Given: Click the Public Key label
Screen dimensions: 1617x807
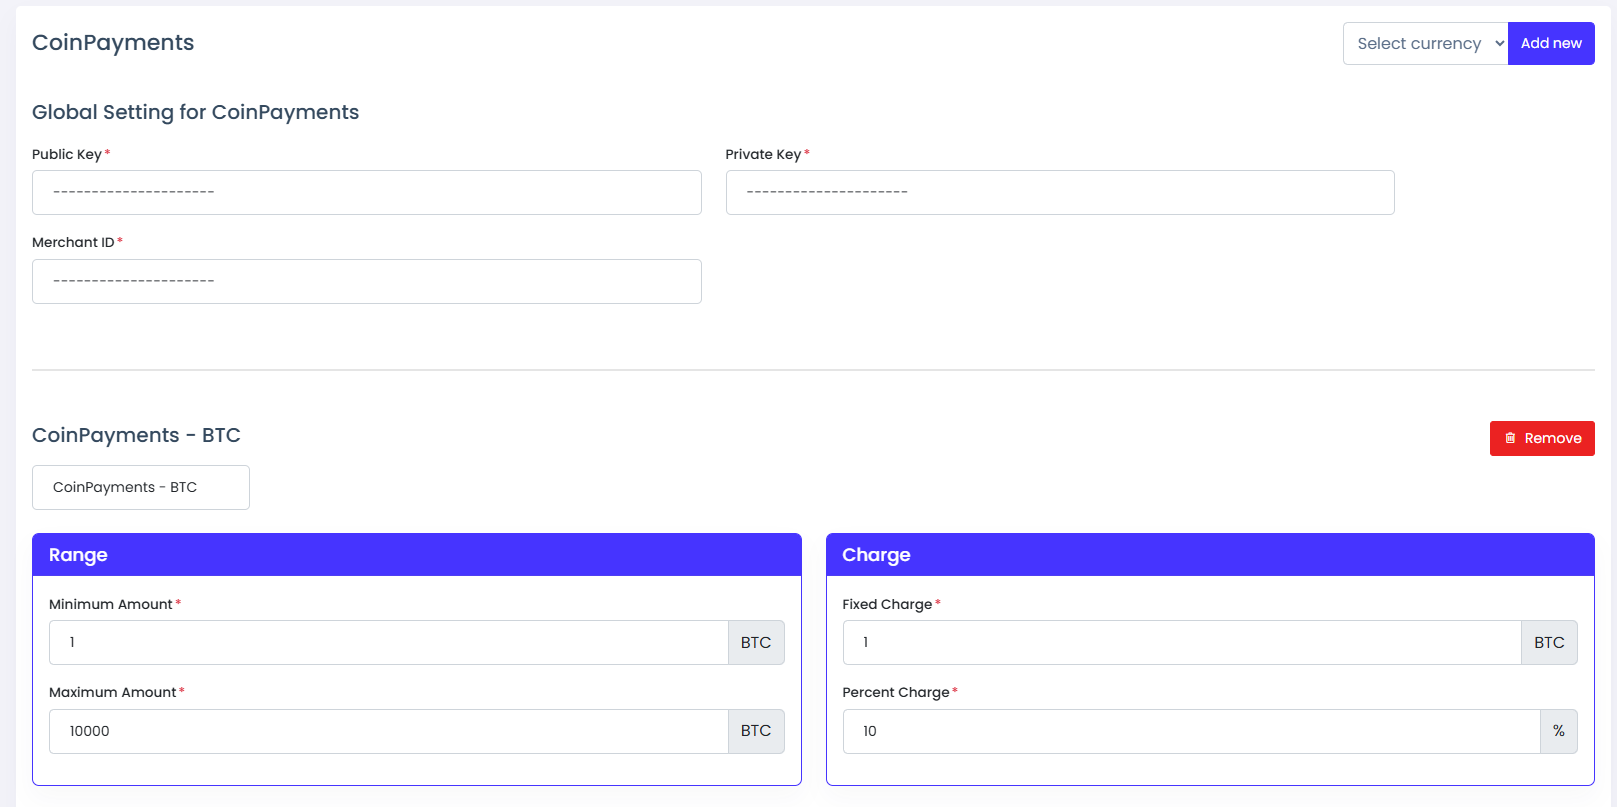Looking at the screenshot, I should pyautogui.click(x=67, y=154).
